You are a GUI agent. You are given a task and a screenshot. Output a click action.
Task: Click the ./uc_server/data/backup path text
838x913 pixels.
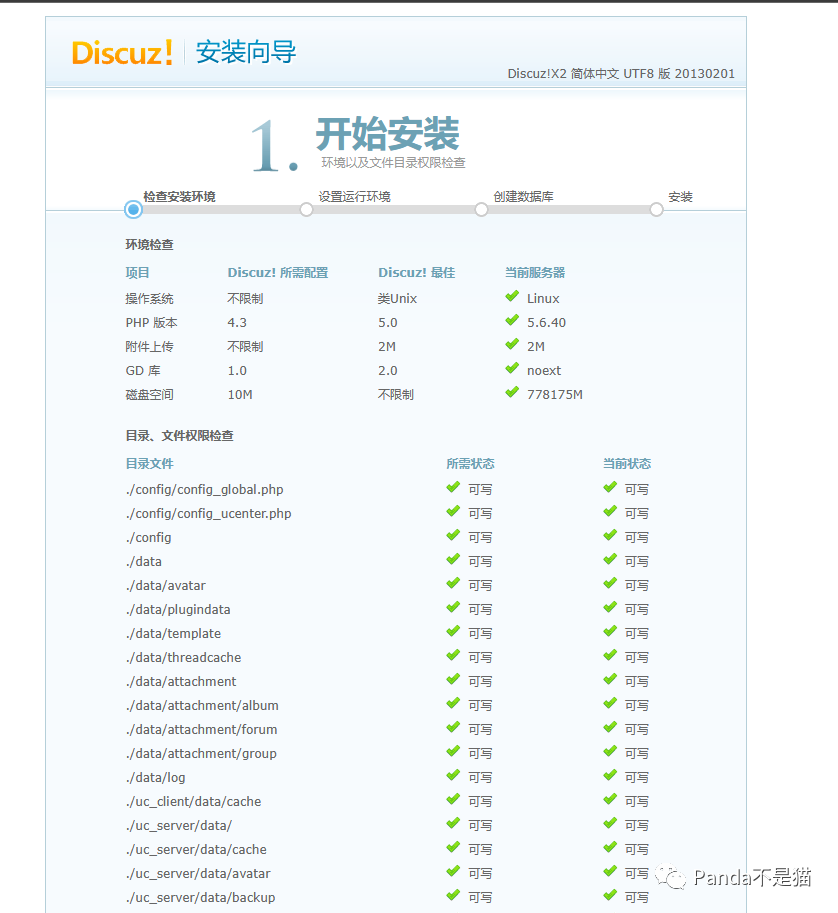click(200, 897)
